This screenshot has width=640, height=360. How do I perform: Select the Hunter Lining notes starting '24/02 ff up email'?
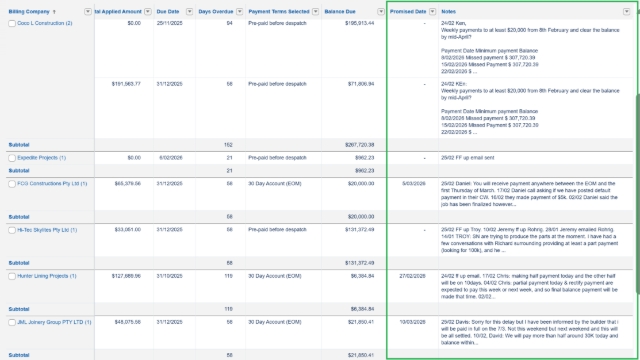pos(529,286)
